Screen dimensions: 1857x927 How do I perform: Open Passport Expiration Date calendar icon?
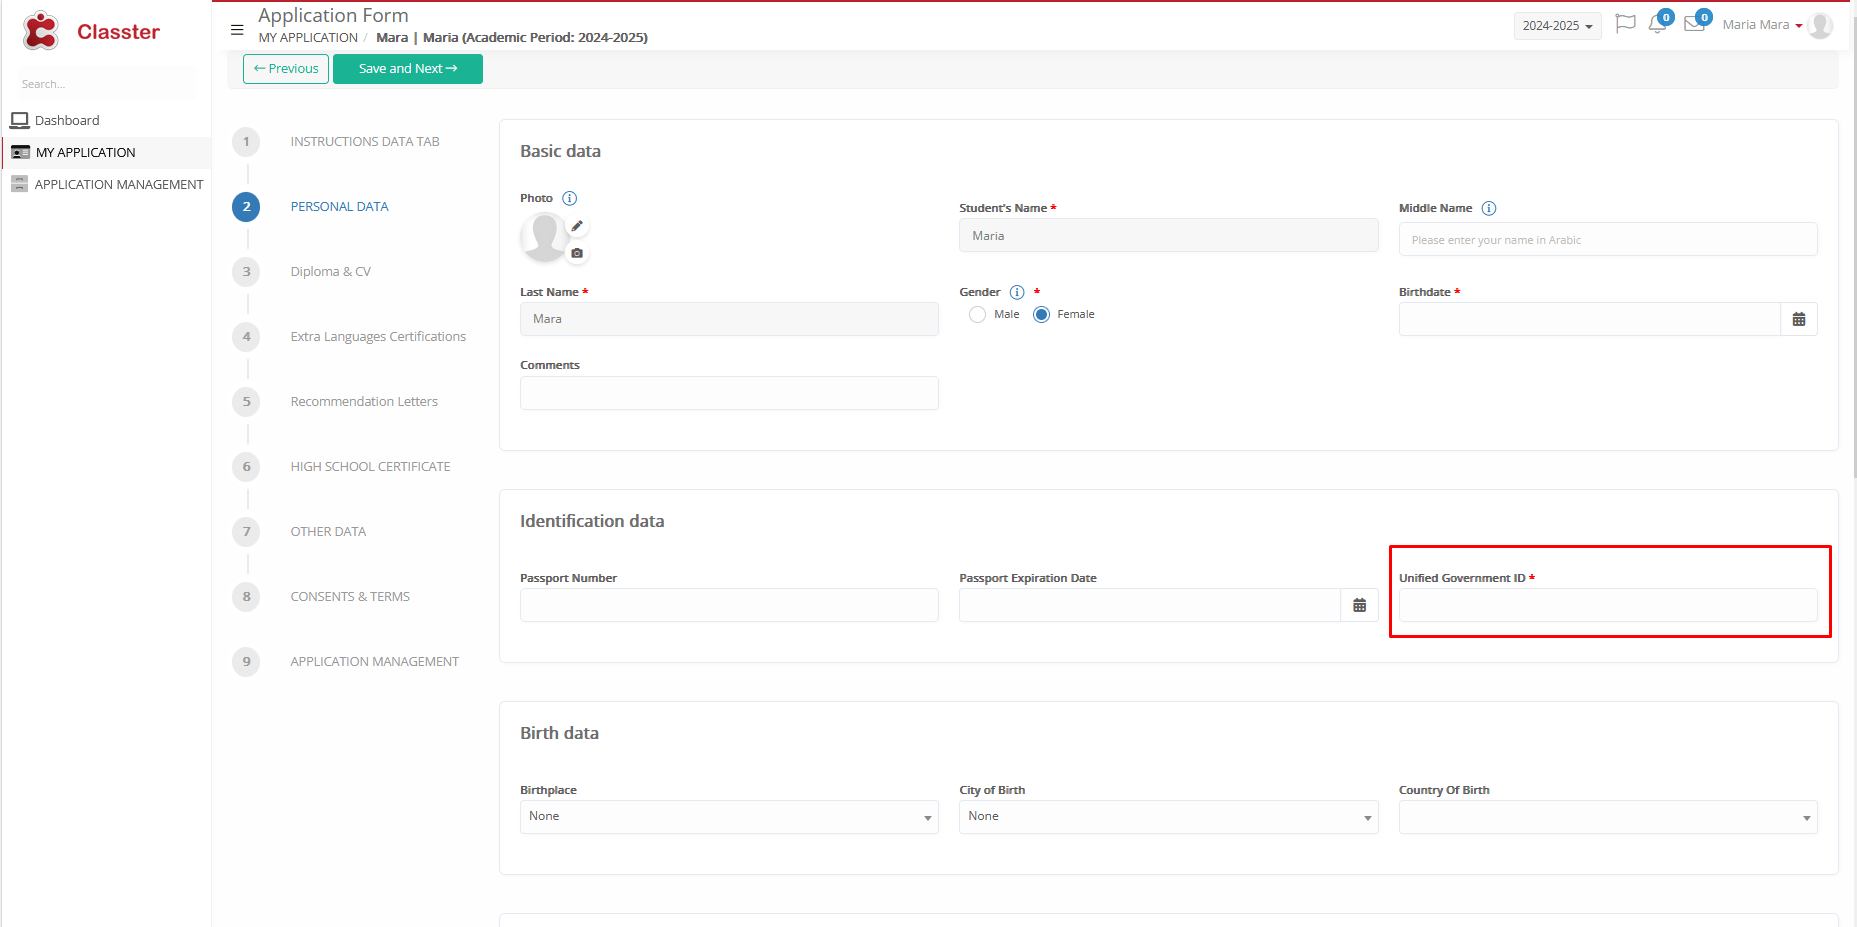pos(1359,606)
